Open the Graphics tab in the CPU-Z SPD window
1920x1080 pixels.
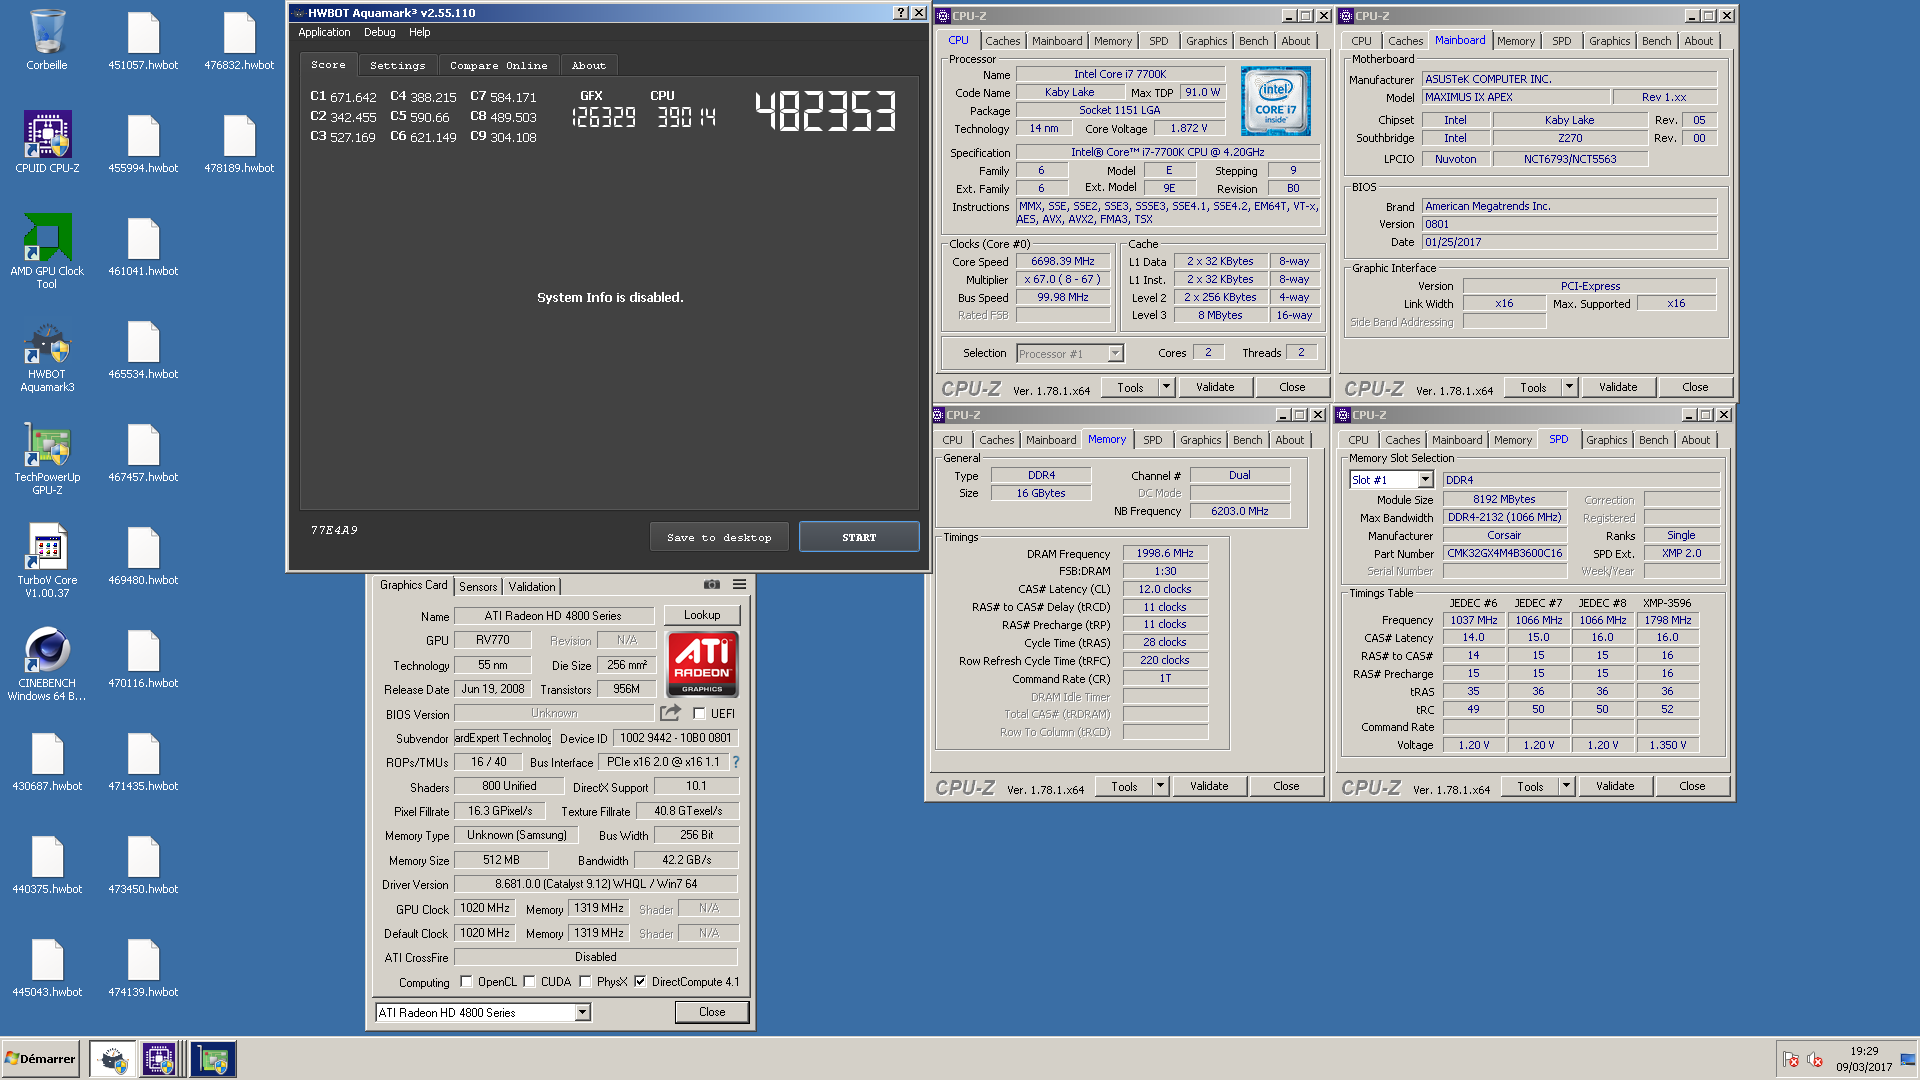(1606, 440)
